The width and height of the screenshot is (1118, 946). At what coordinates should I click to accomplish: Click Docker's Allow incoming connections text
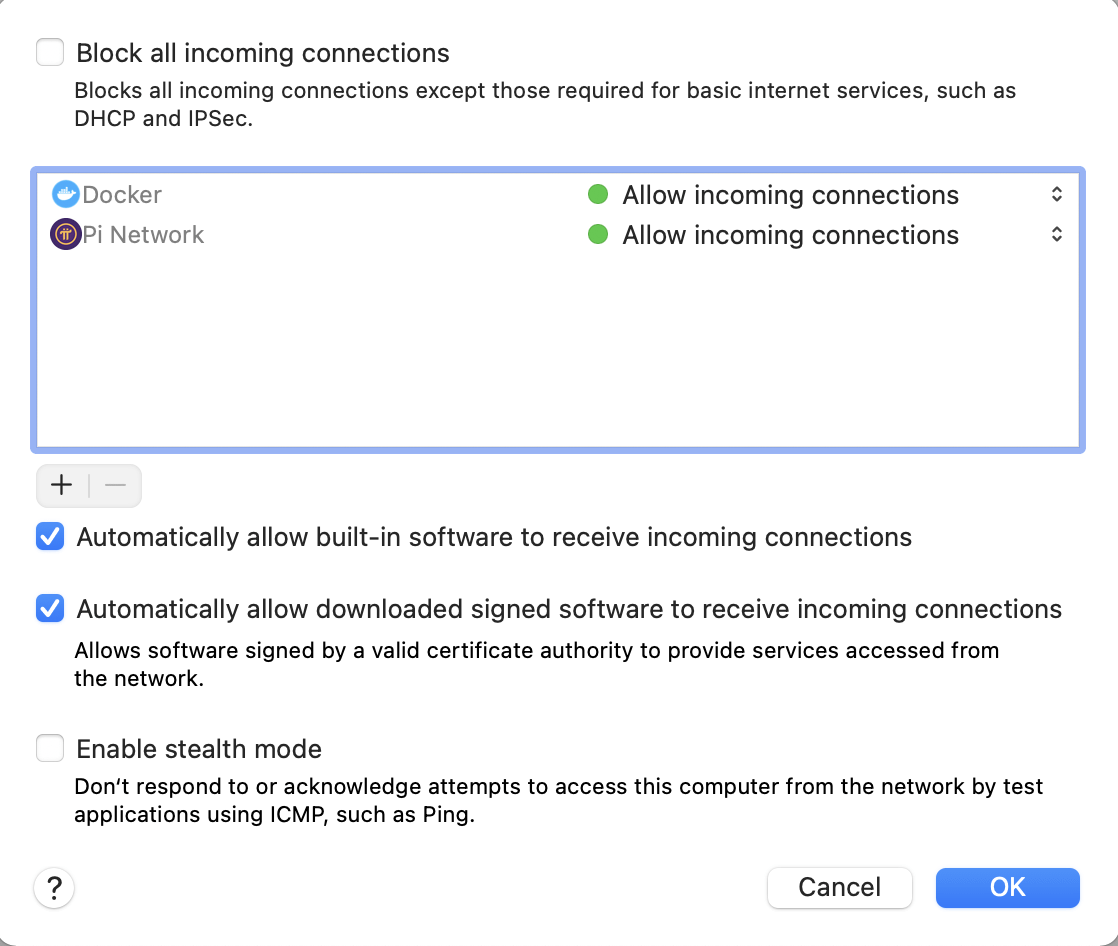coord(790,195)
